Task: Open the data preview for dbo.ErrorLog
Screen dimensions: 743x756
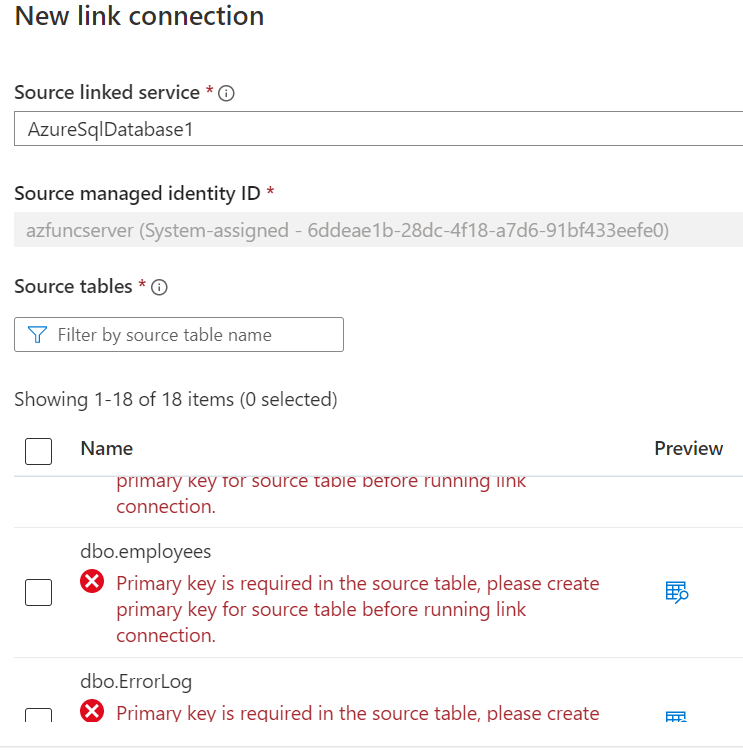Action: [x=676, y=716]
